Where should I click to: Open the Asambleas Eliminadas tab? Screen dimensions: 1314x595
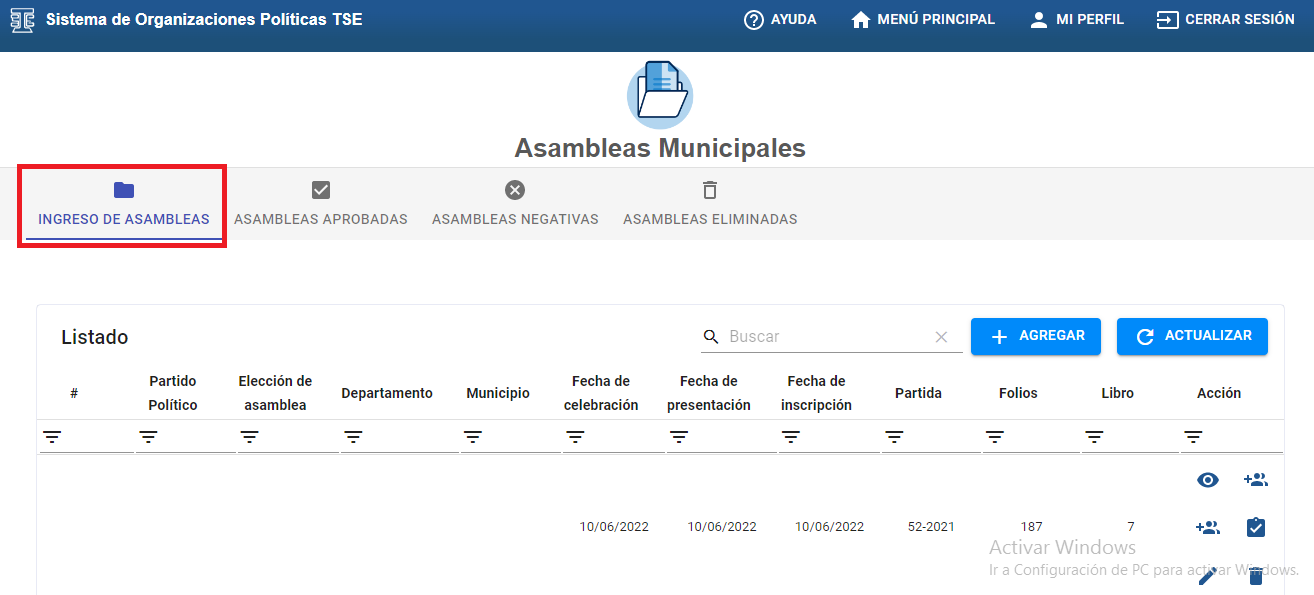click(710, 204)
